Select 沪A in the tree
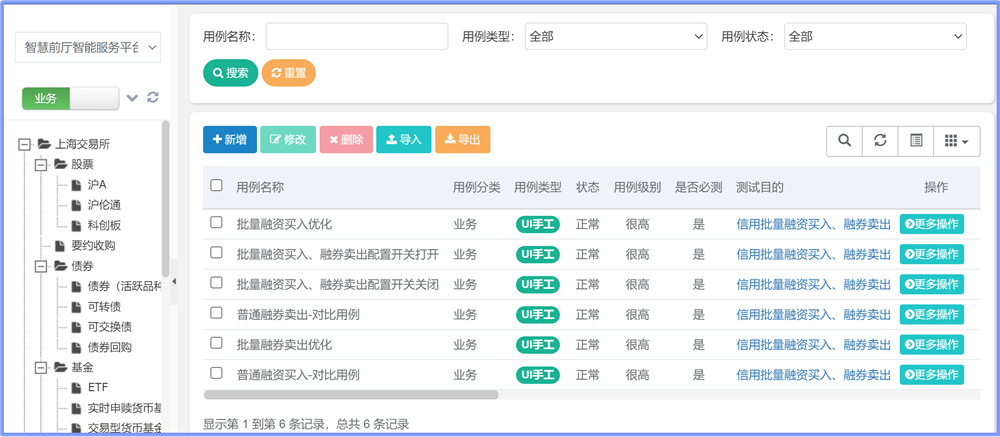Image resolution: width=1000 pixels, height=437 pixels. (97, 185)
